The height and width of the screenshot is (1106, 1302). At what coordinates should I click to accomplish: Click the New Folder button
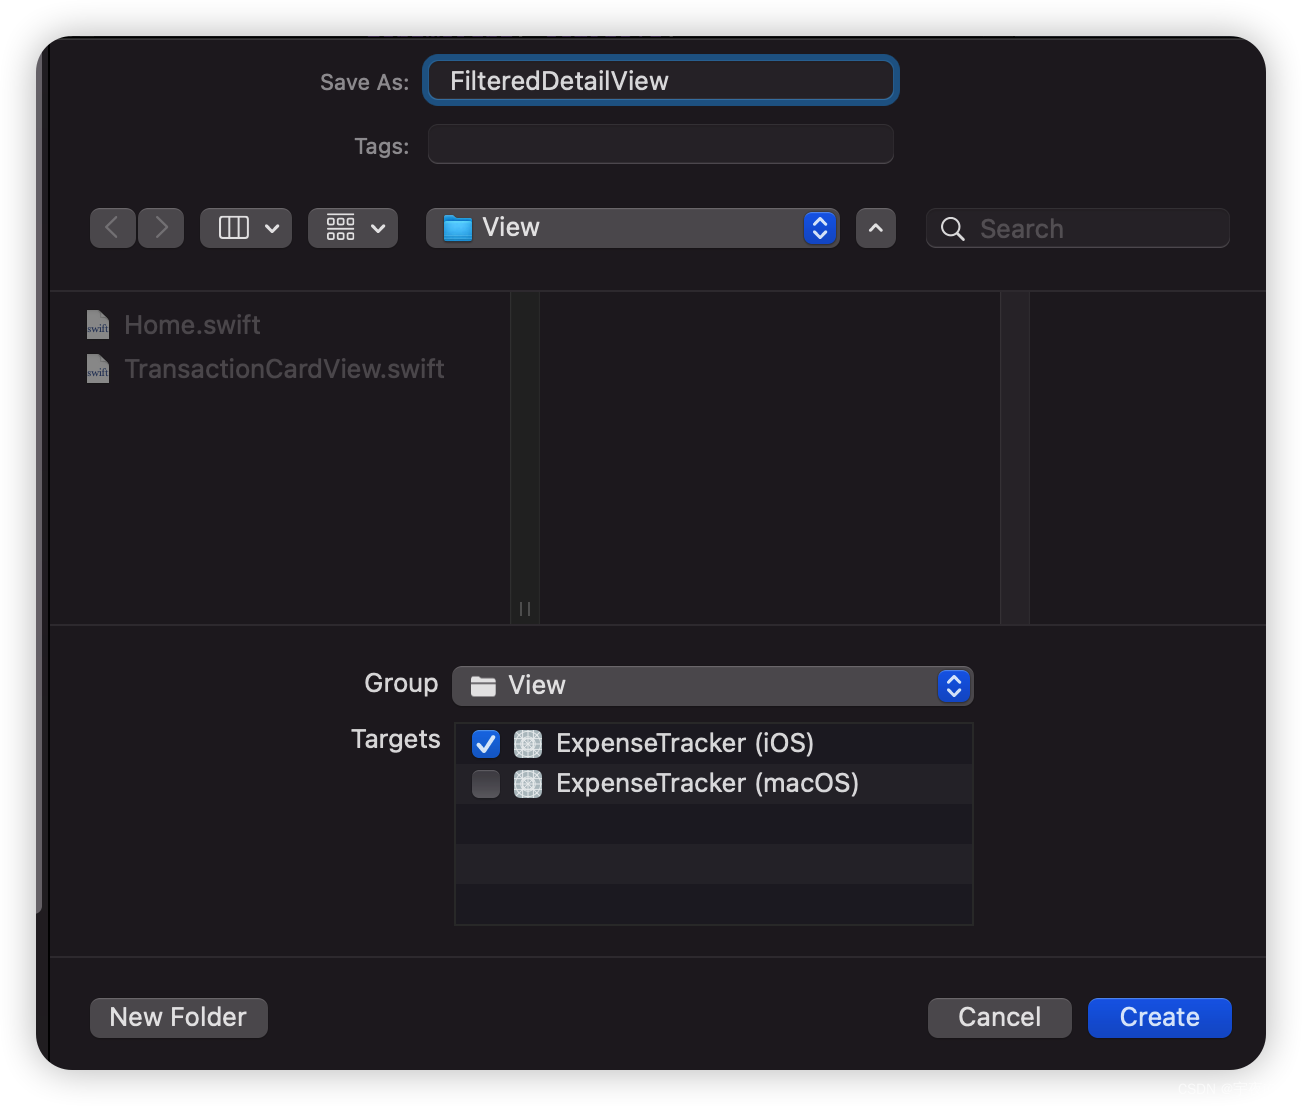(179, 1017)
